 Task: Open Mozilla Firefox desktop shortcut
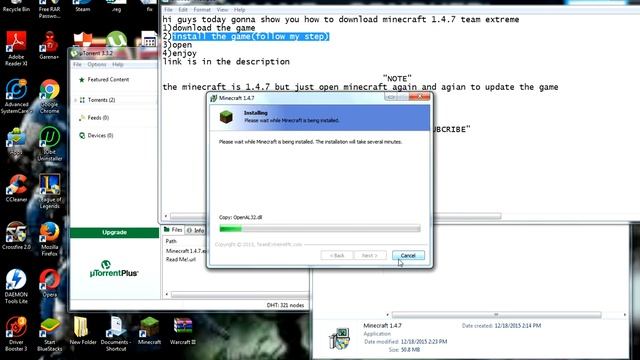[49, 238]
